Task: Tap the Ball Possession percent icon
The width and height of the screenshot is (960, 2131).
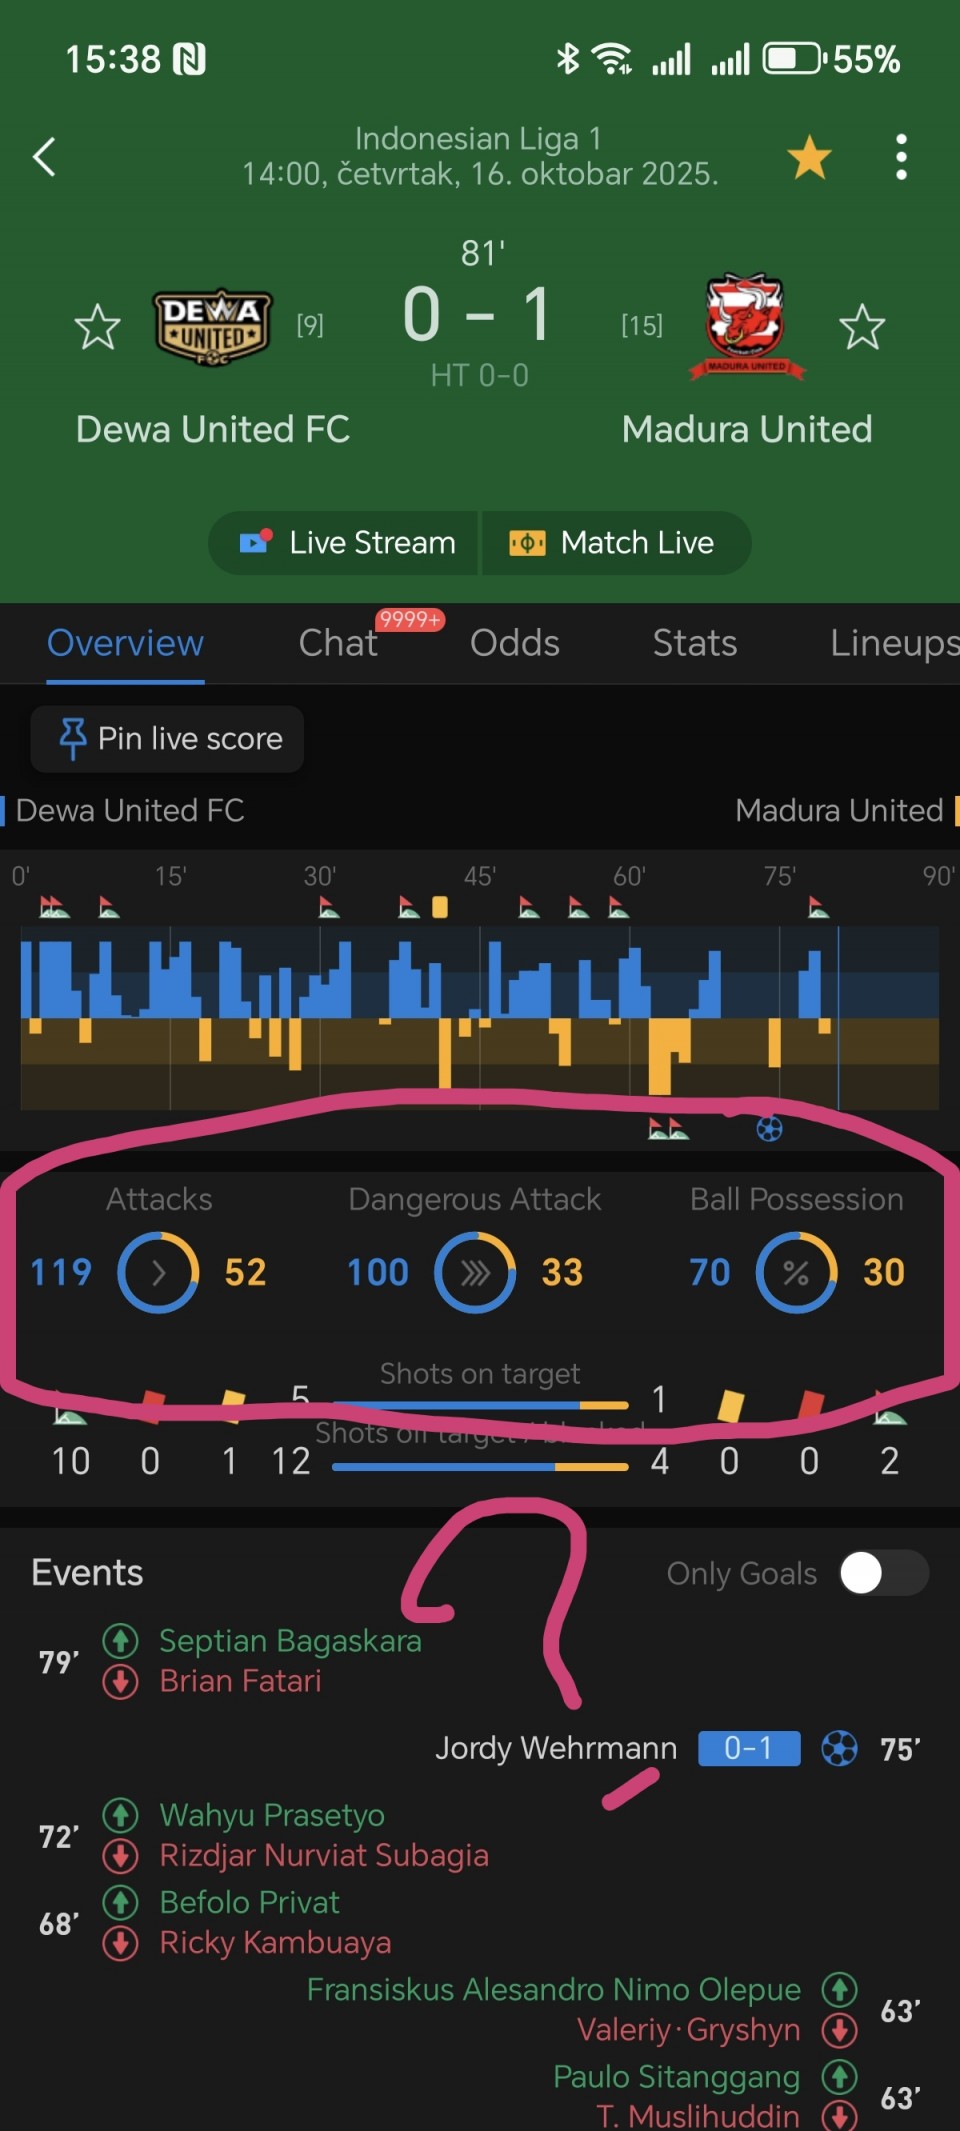Action: pyautogui.click(x=796, y=1272)
